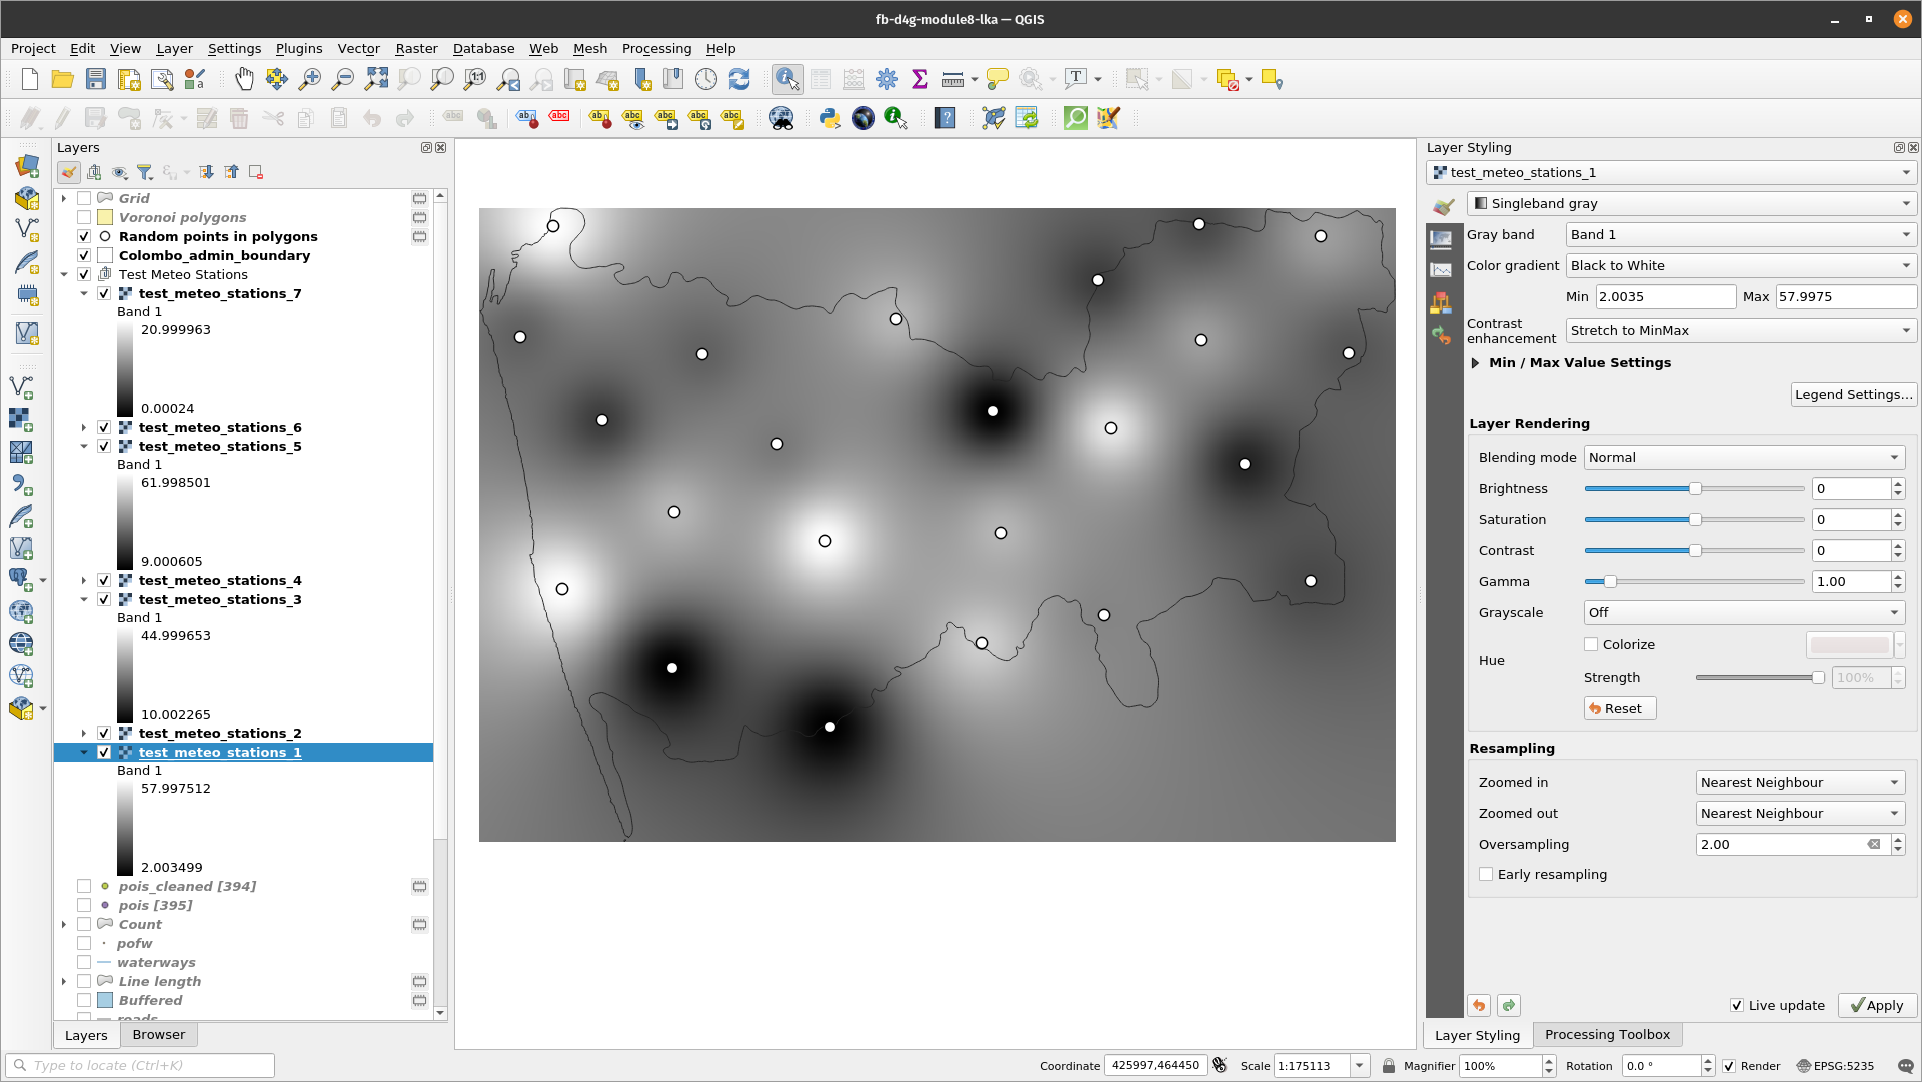Open a project with the folder icon
This screenshot has height=1082, width=1922.
(62, 80)
